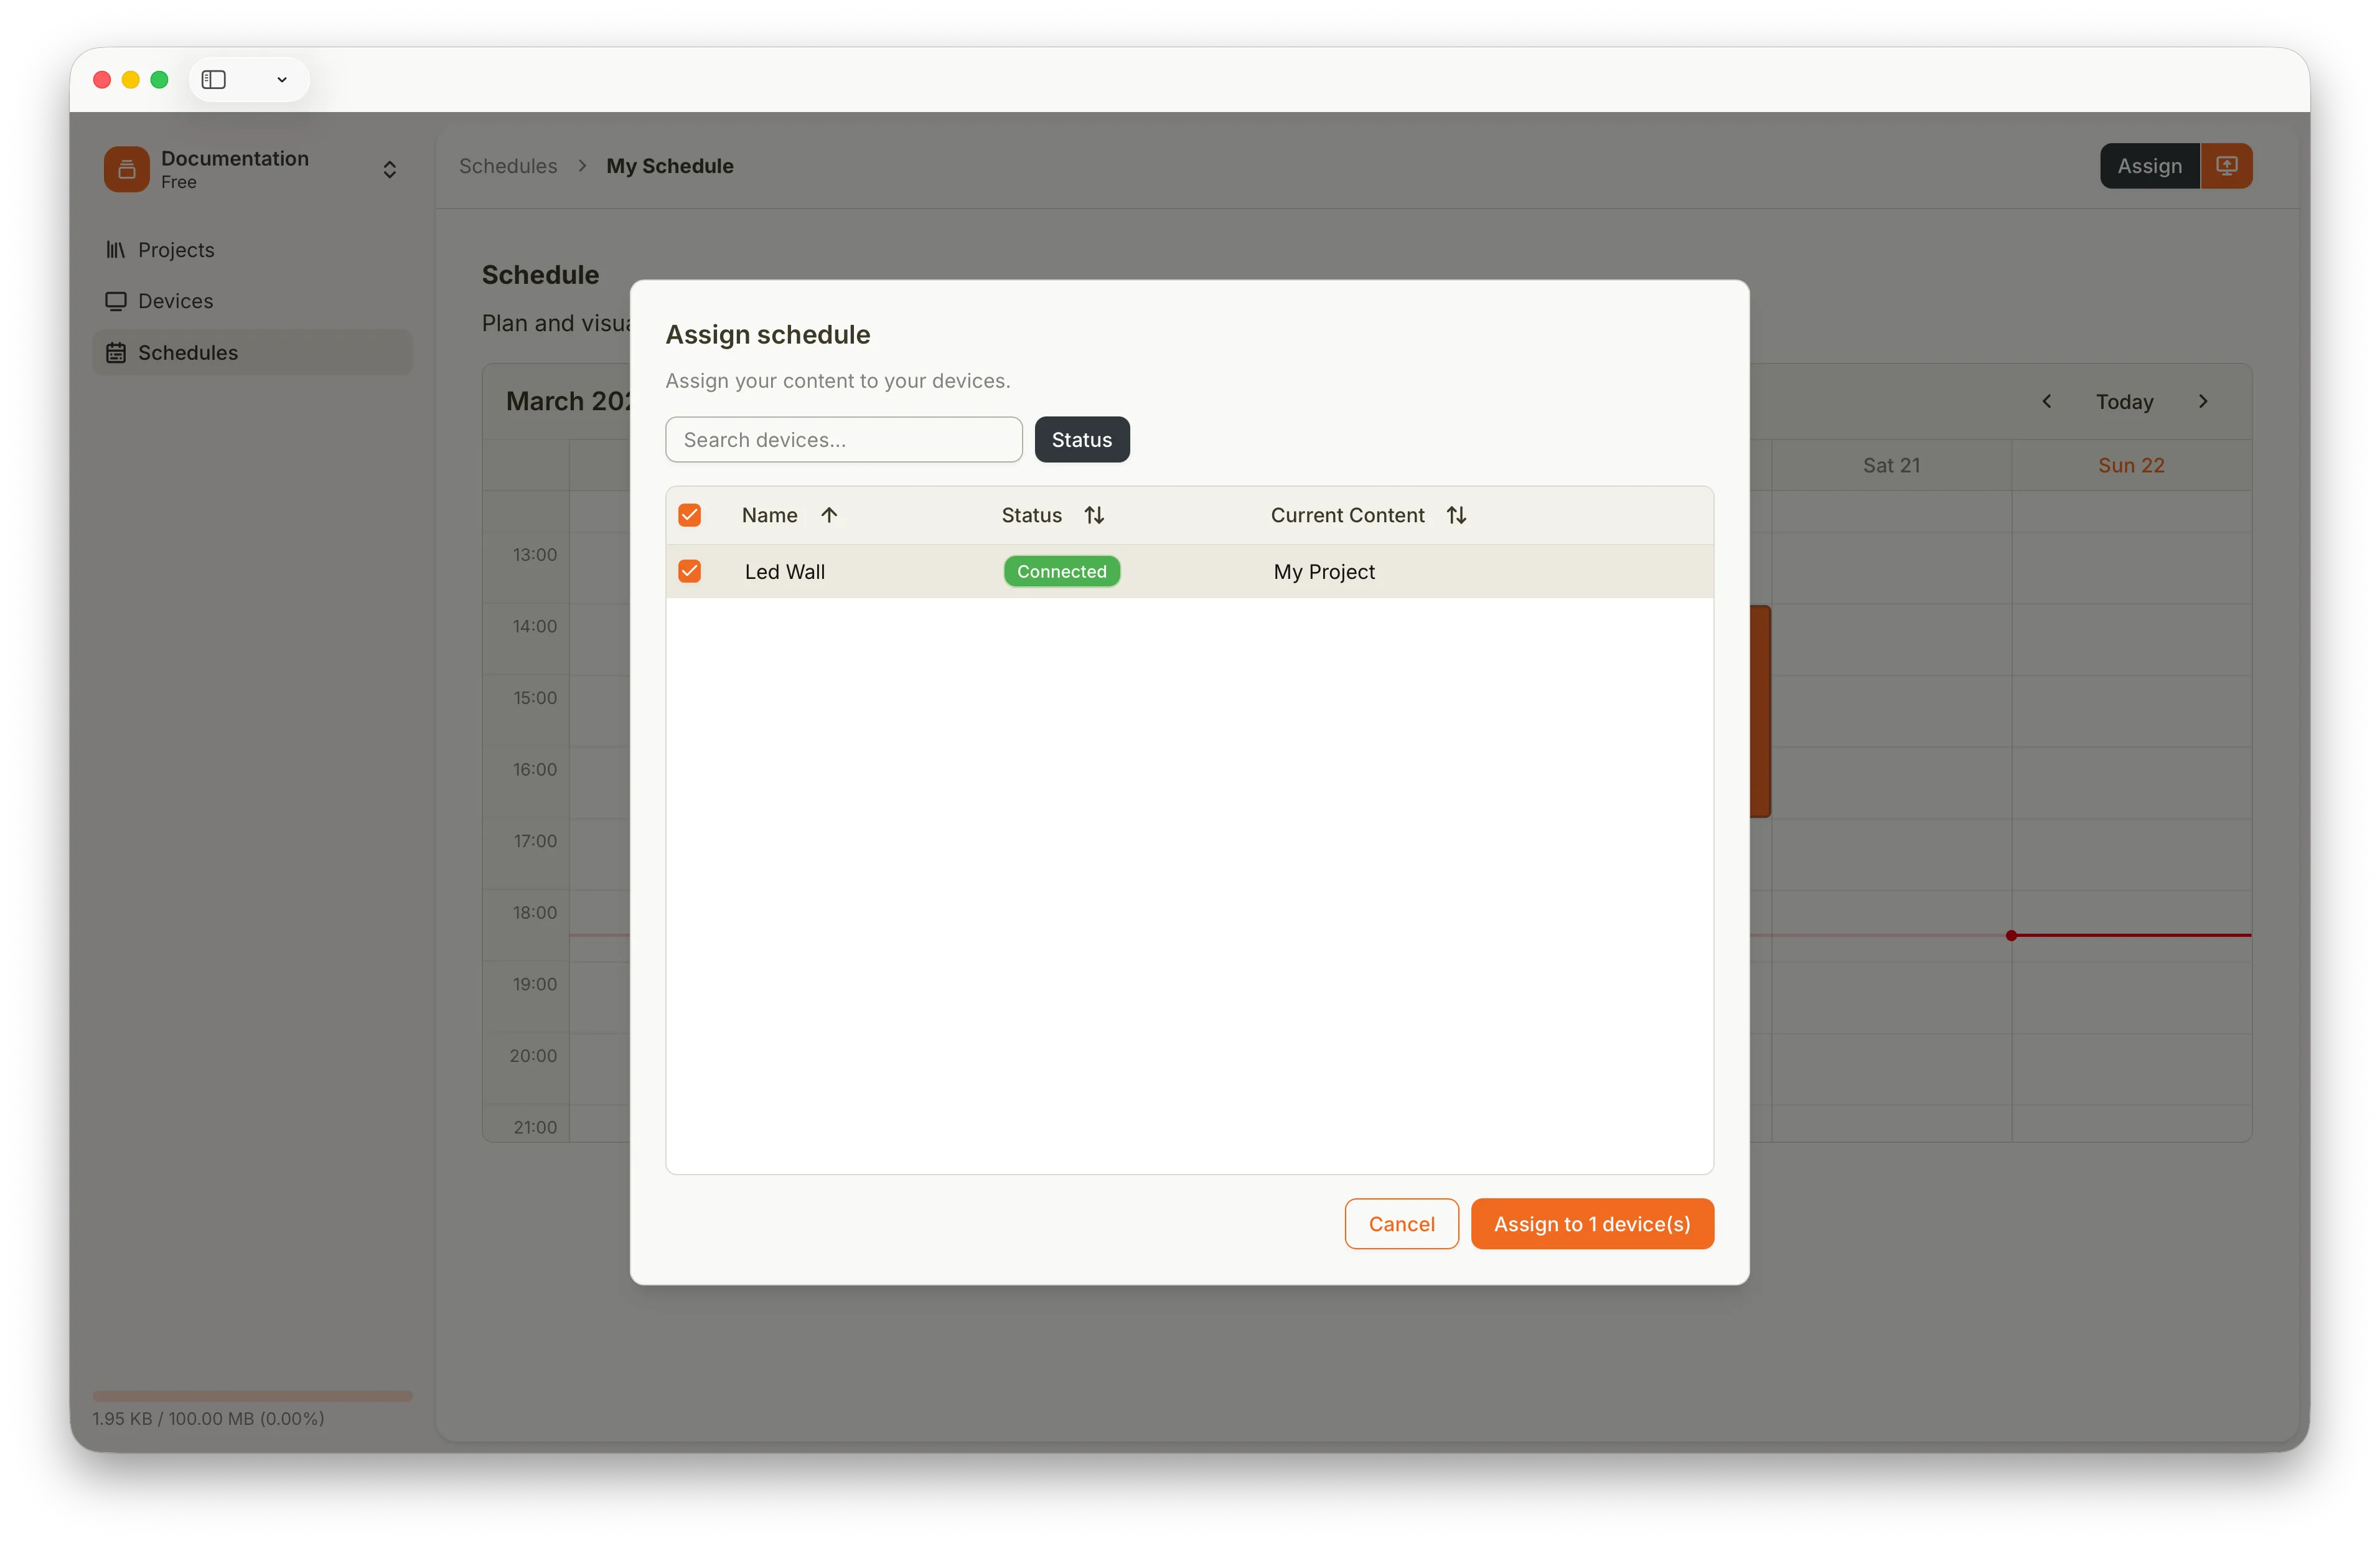
Task: Open Projects in the sidebar
Action: click(x=176, y=250)
